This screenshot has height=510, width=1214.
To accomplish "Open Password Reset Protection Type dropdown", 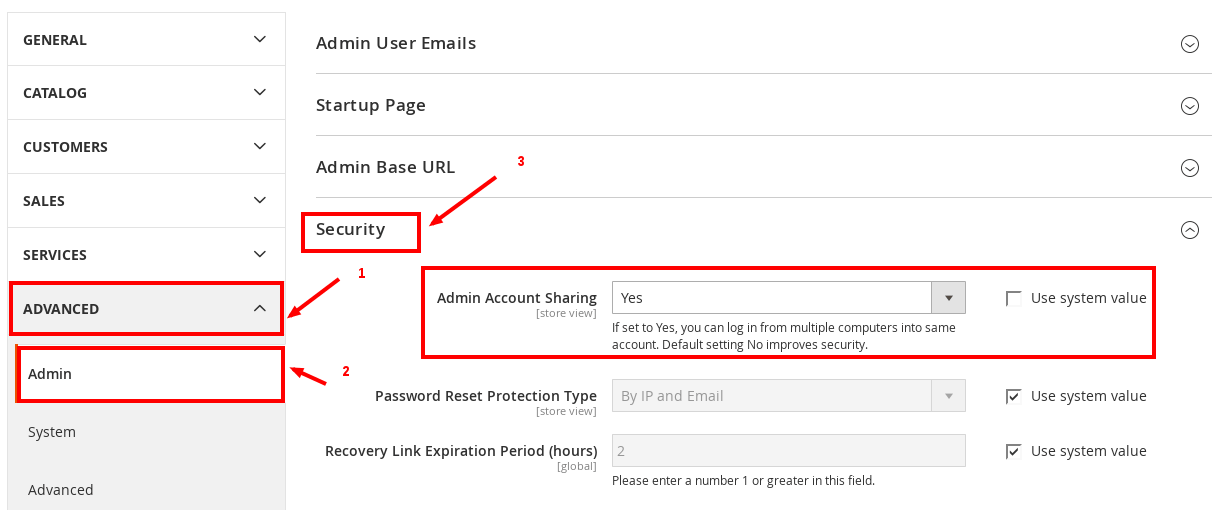I will 789,396.
